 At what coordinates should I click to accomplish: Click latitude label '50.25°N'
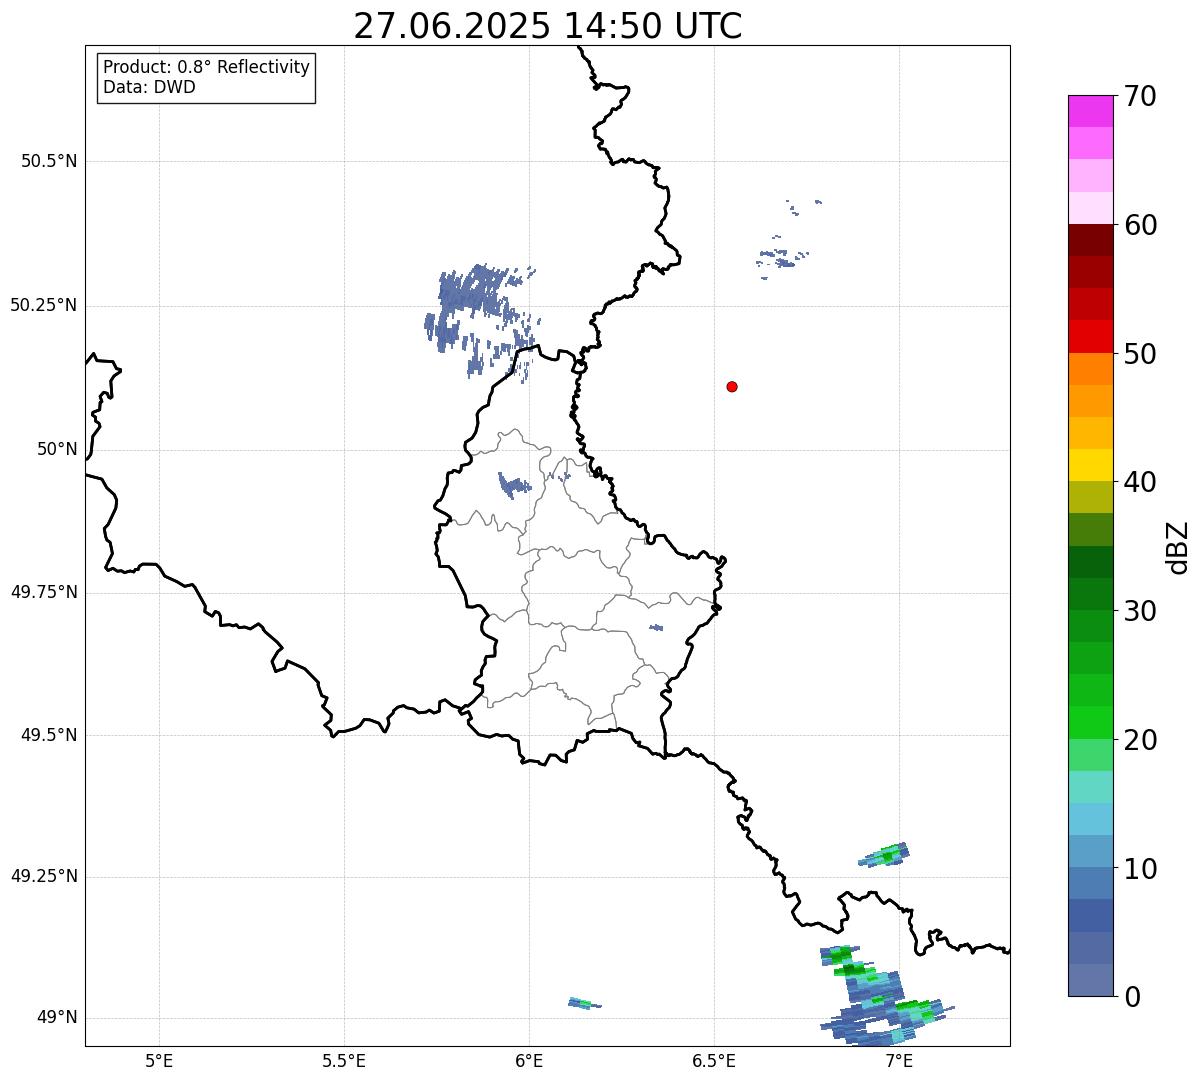[x=44, y=305]
